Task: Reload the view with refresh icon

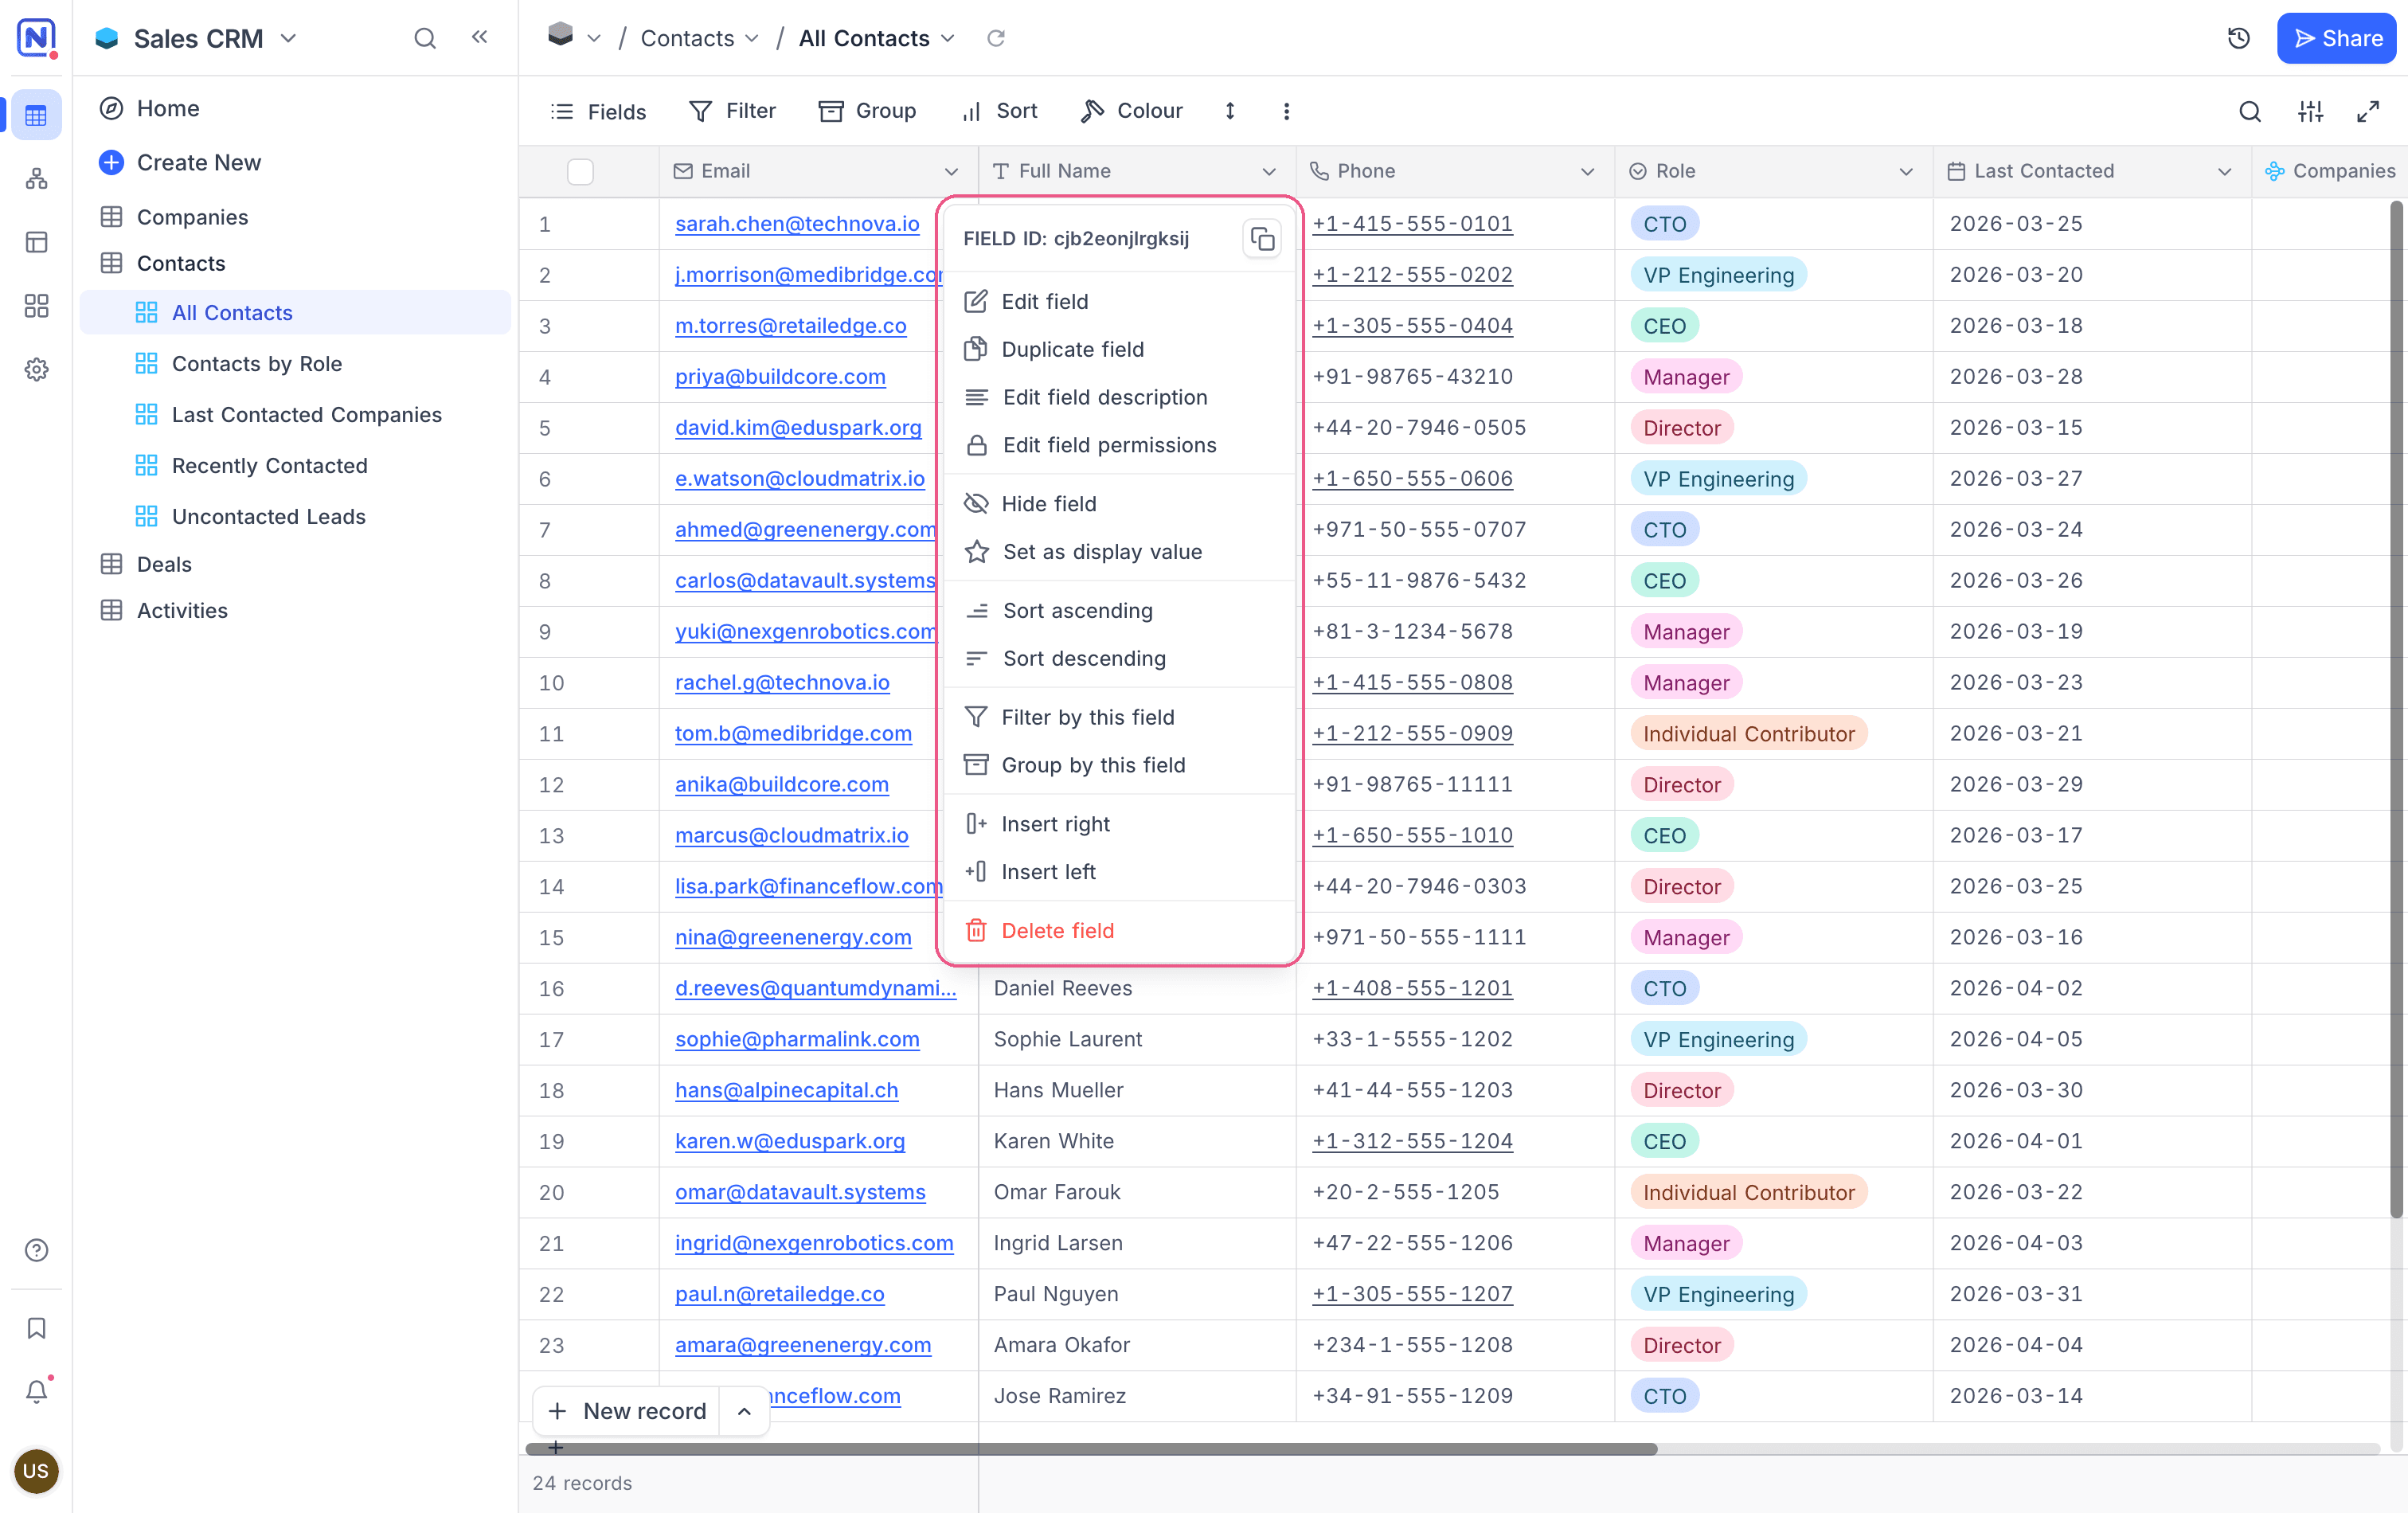Action: click(996, 38)
